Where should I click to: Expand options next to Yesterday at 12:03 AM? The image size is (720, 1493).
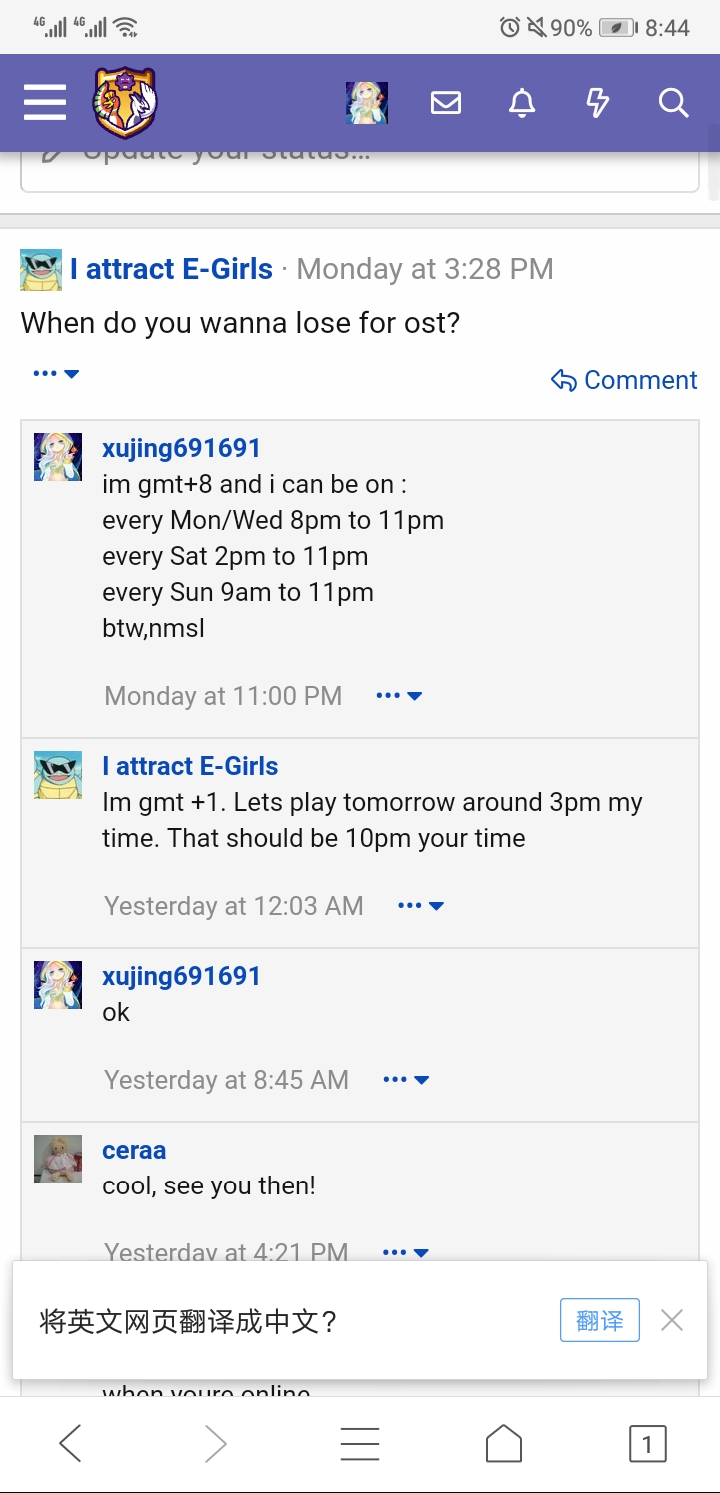421,906
